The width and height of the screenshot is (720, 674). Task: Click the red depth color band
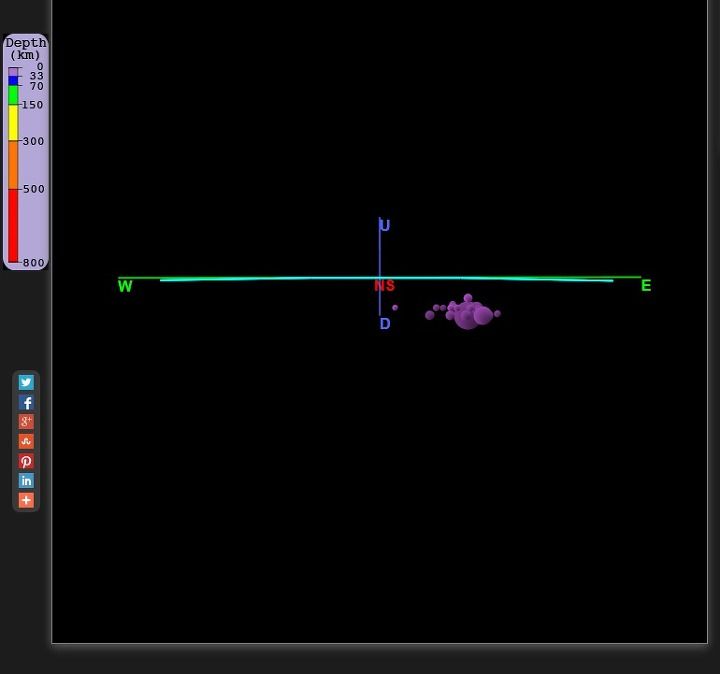pyautogui.click(x=13, y=225)
